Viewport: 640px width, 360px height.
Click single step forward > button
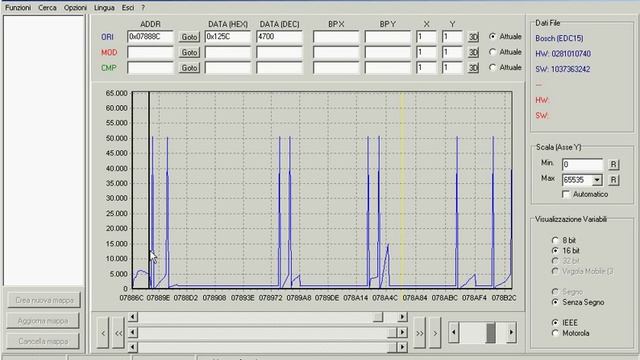pos(435,333)
